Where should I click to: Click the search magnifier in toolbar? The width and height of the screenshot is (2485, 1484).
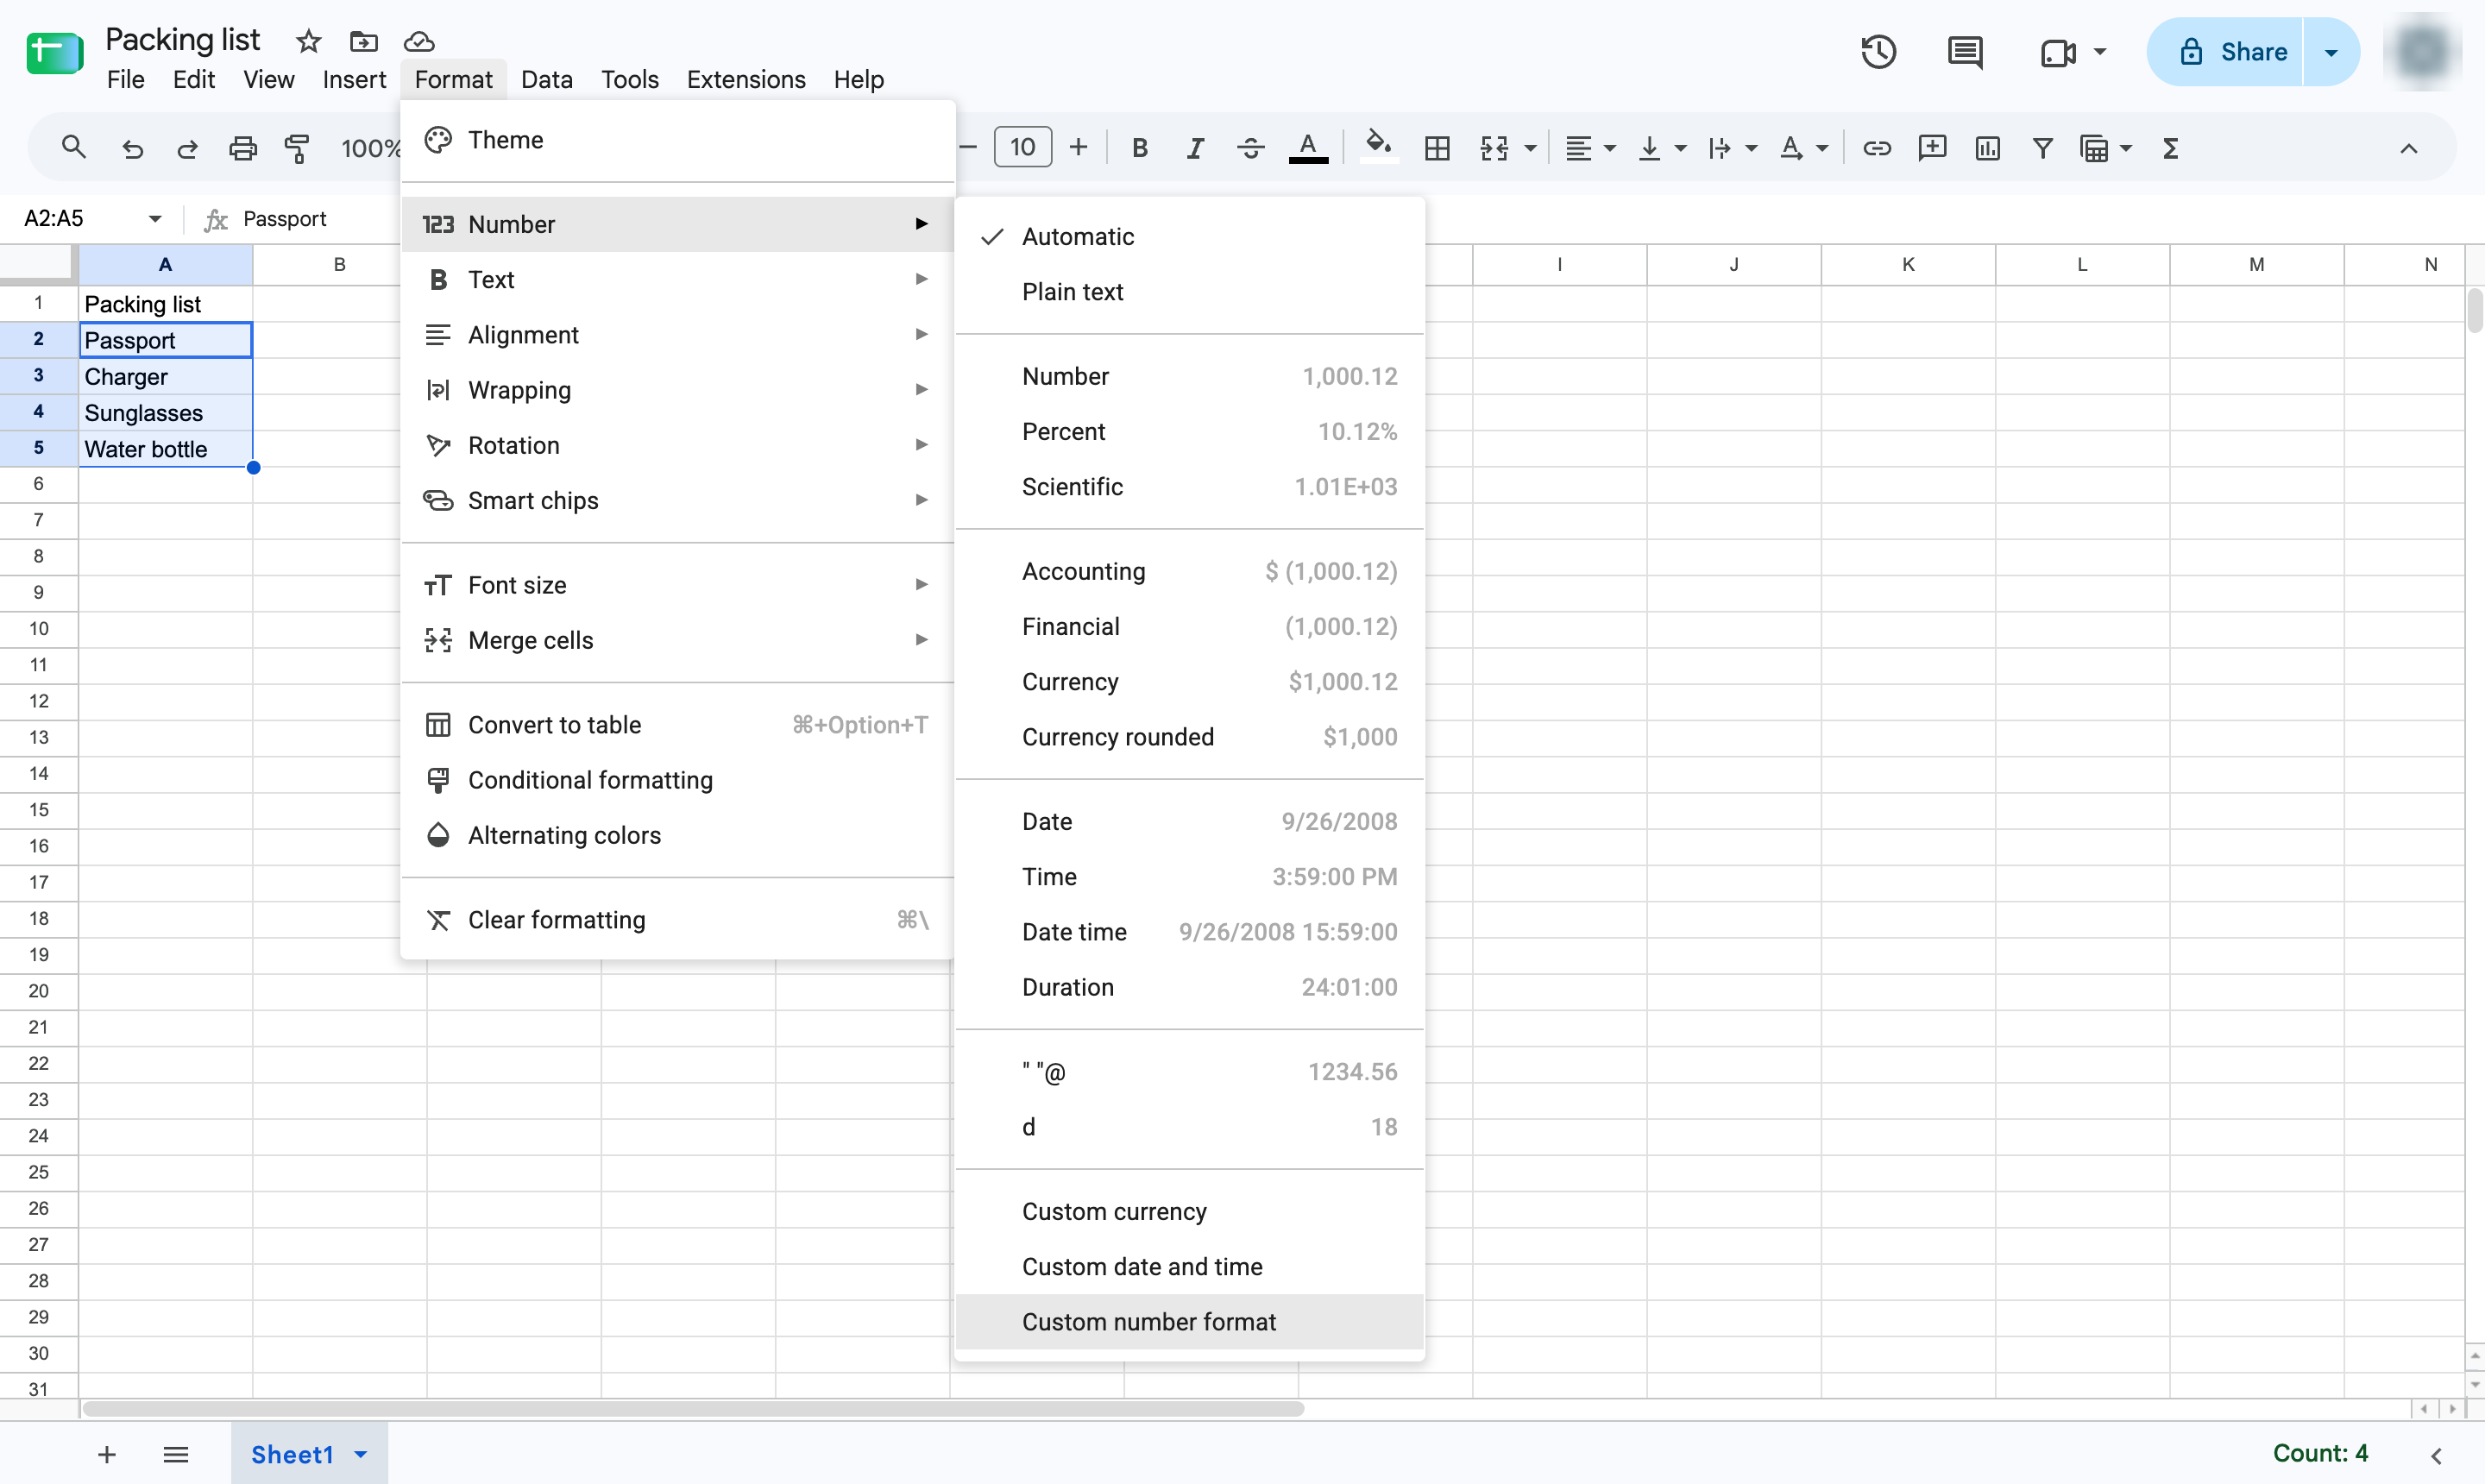pyautogui.click(x=73, y=148)
